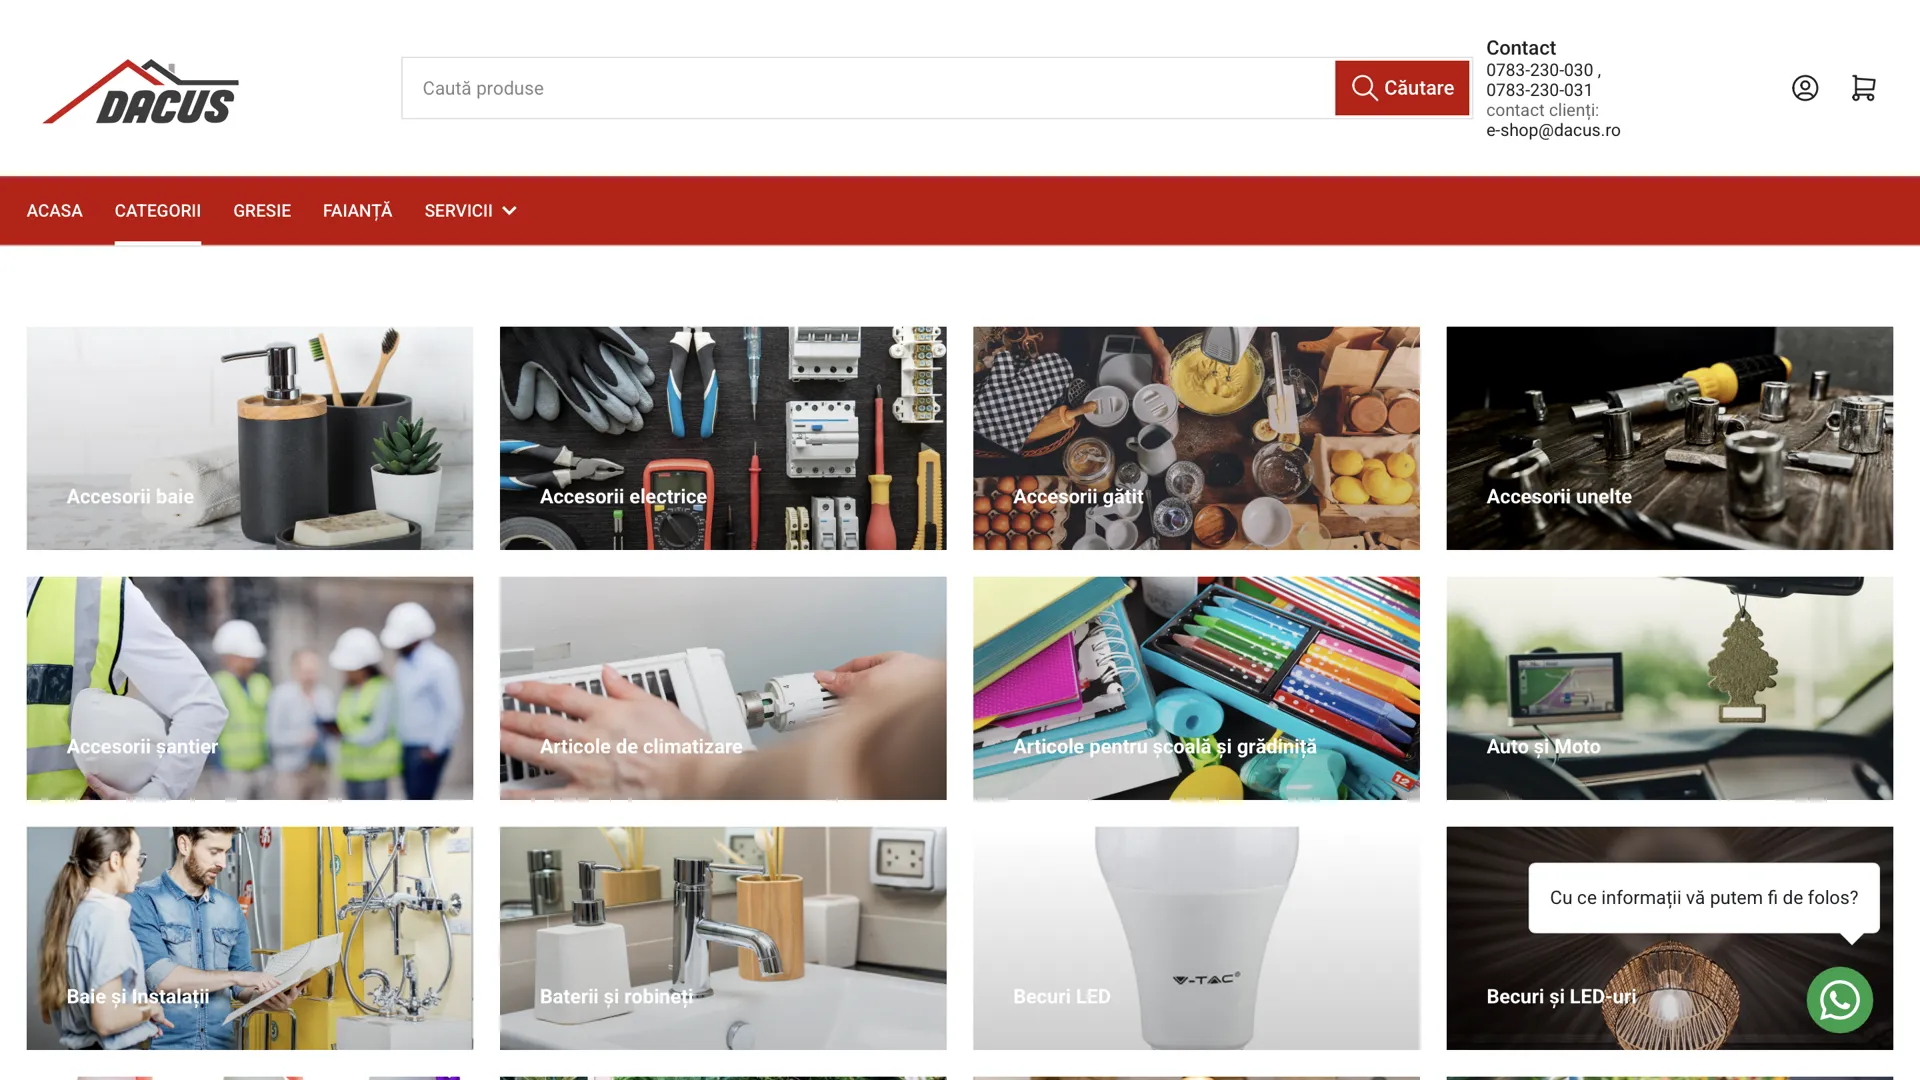
Task: Select the ACASA menu item
Action: [55, 211]
